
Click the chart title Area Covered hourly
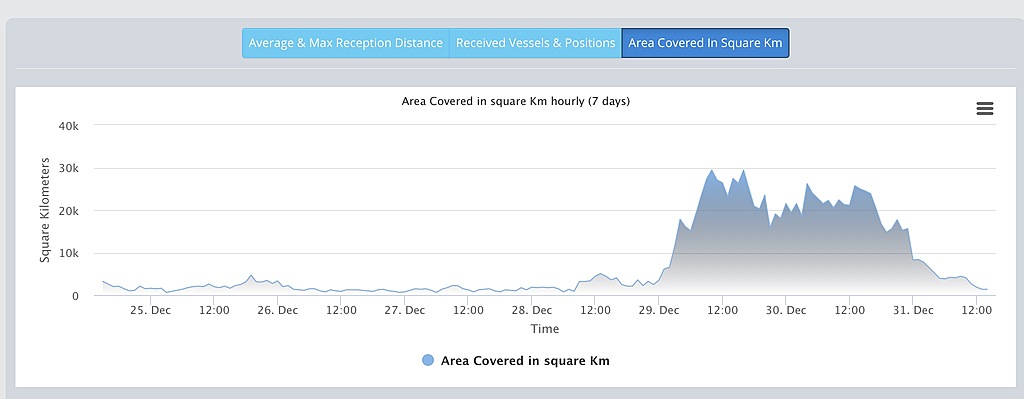(x=516, y=102)
